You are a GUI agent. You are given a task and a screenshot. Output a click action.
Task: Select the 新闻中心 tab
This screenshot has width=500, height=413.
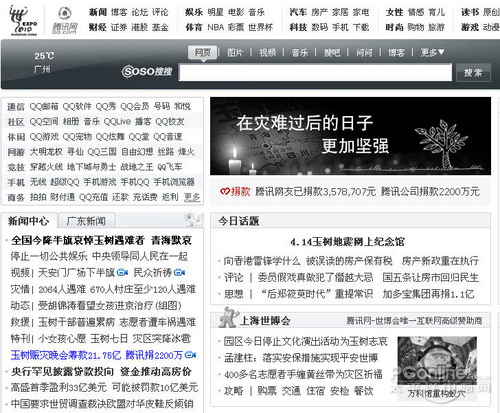29,221
